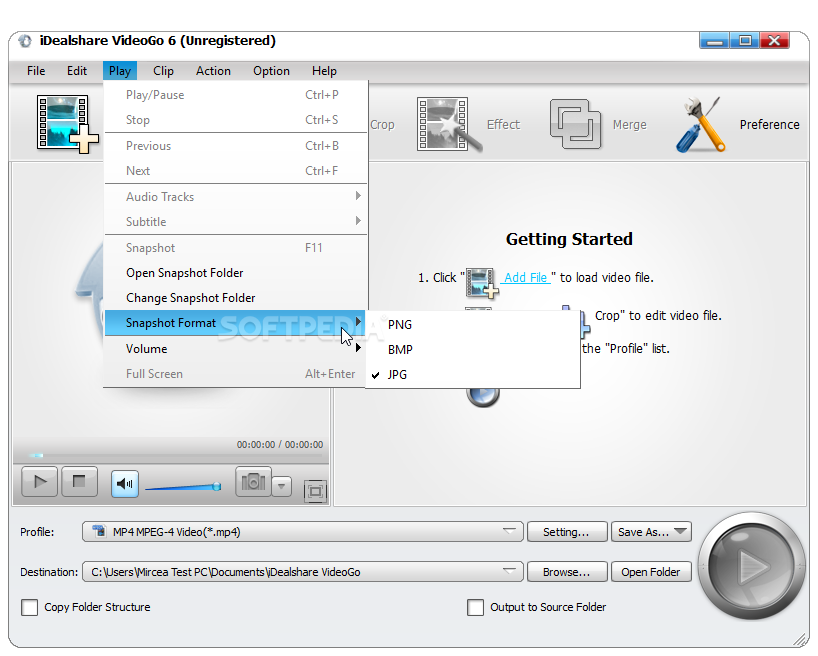Expand the Snapshot Format submenu
The width and height of the screenshot is (818, 656).
pos(236,323)
